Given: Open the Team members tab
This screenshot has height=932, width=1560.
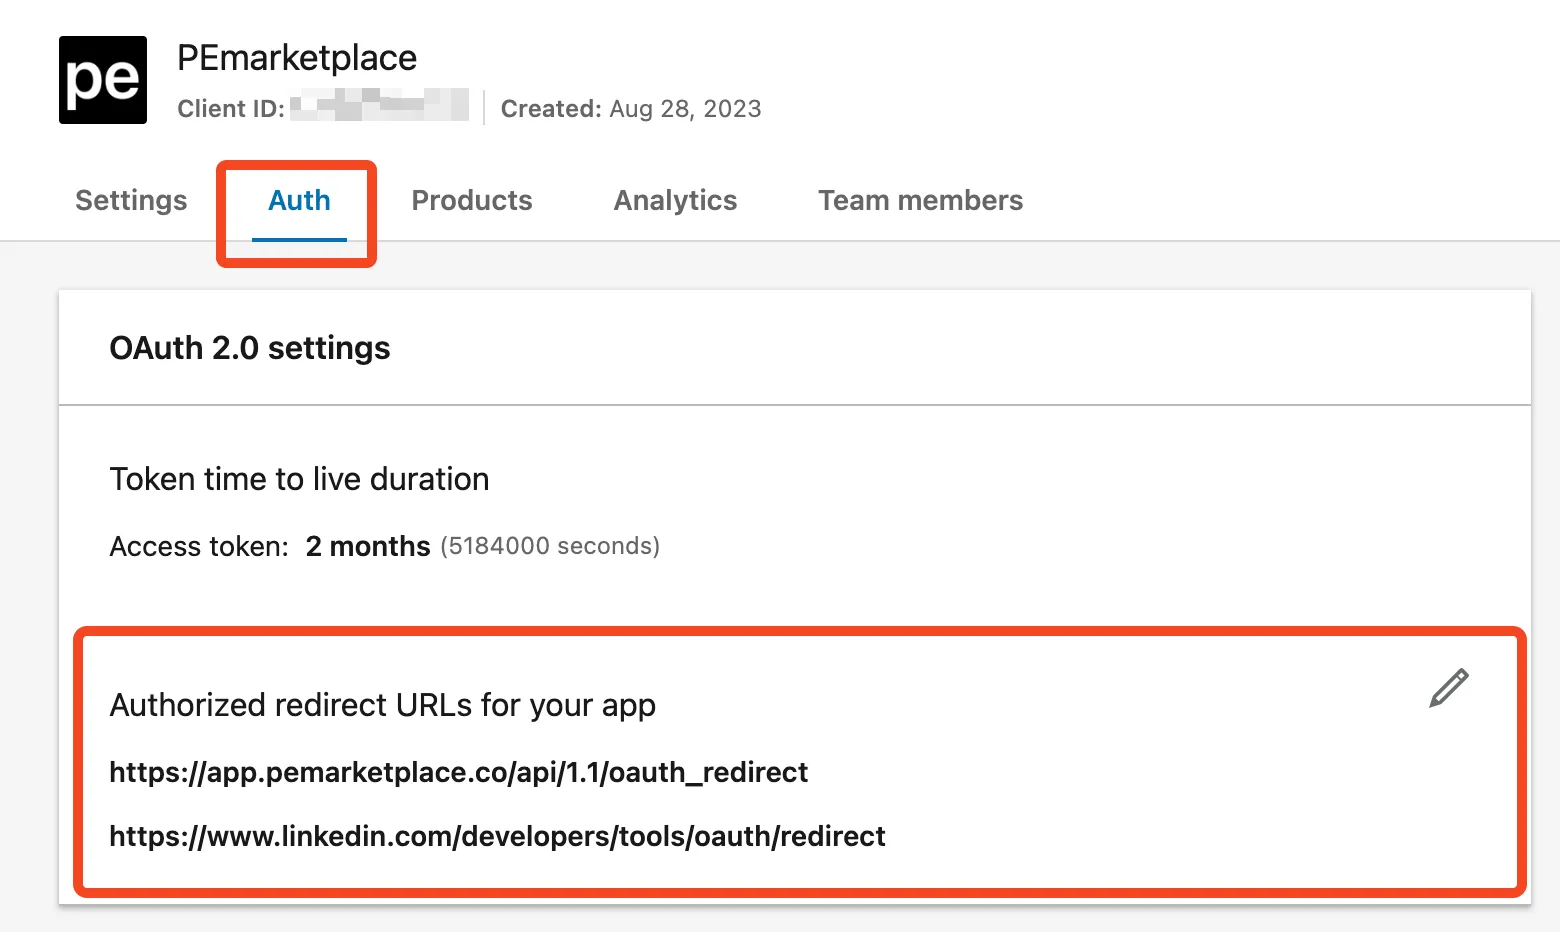Looking at the screenshot, I should pos(920,200).
